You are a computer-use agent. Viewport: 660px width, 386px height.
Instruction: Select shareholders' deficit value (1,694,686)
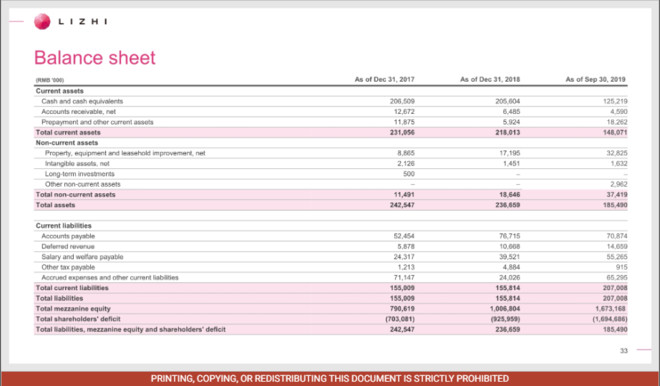[x=610, y=319]
